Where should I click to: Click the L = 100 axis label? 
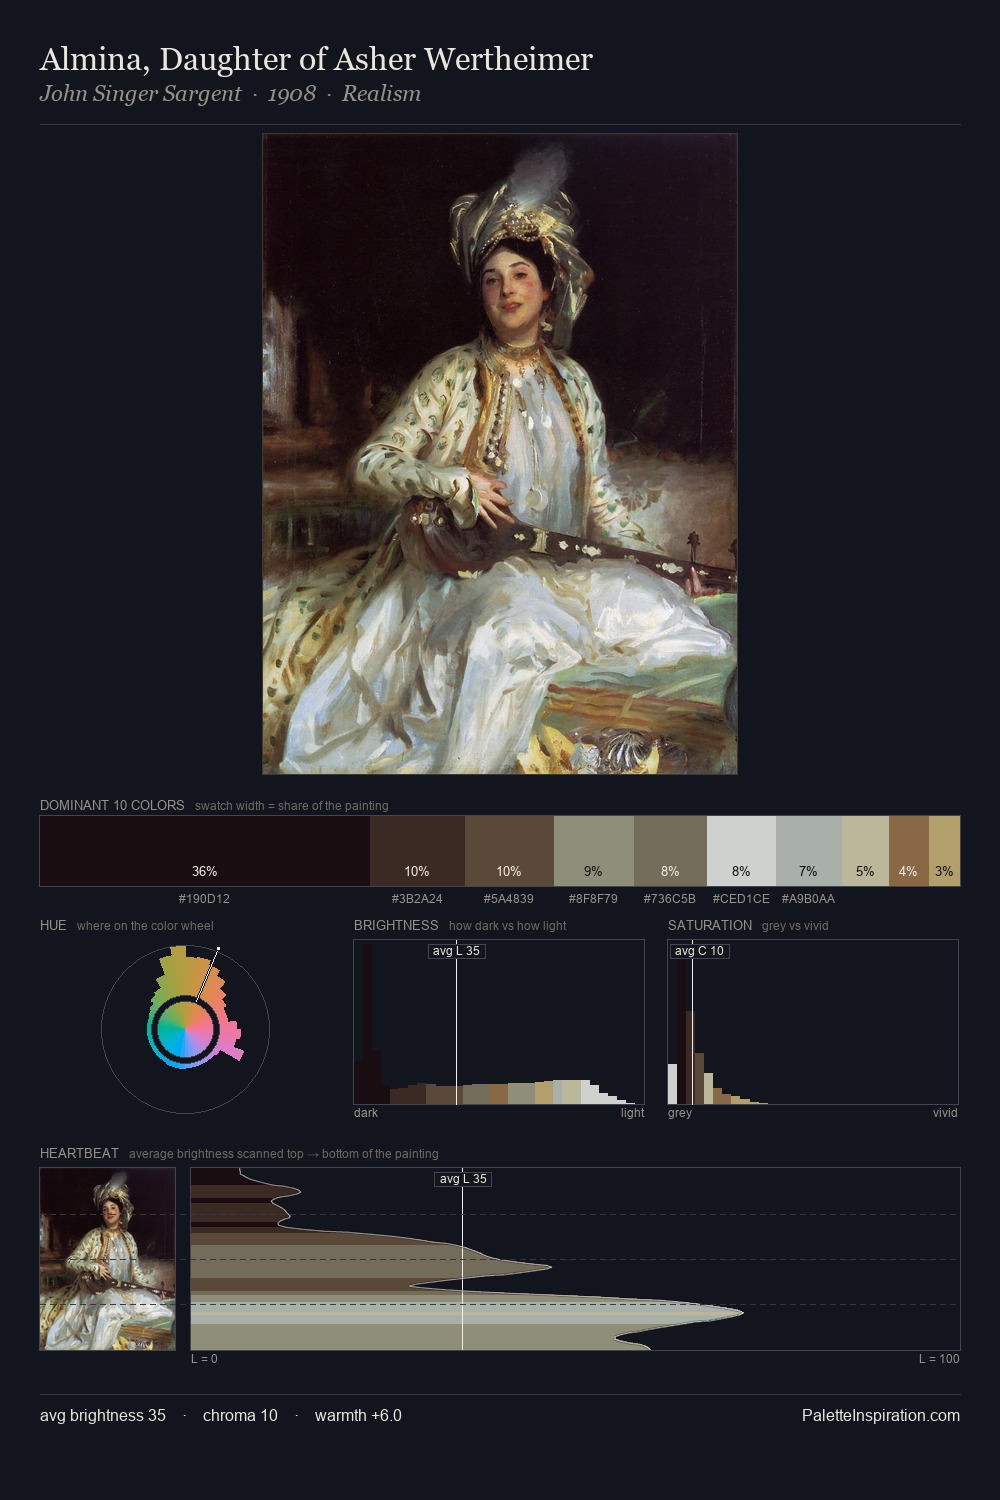(939, 1359)
